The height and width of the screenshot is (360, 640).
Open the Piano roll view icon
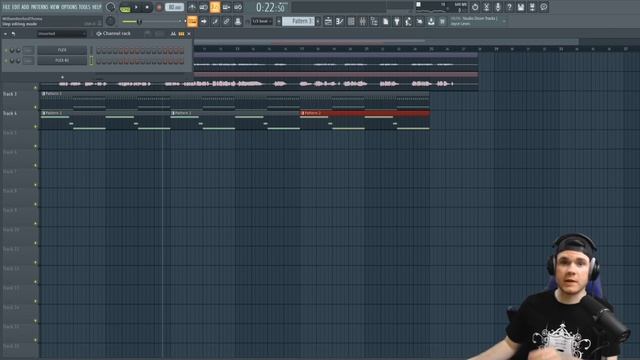coord(340,21)
